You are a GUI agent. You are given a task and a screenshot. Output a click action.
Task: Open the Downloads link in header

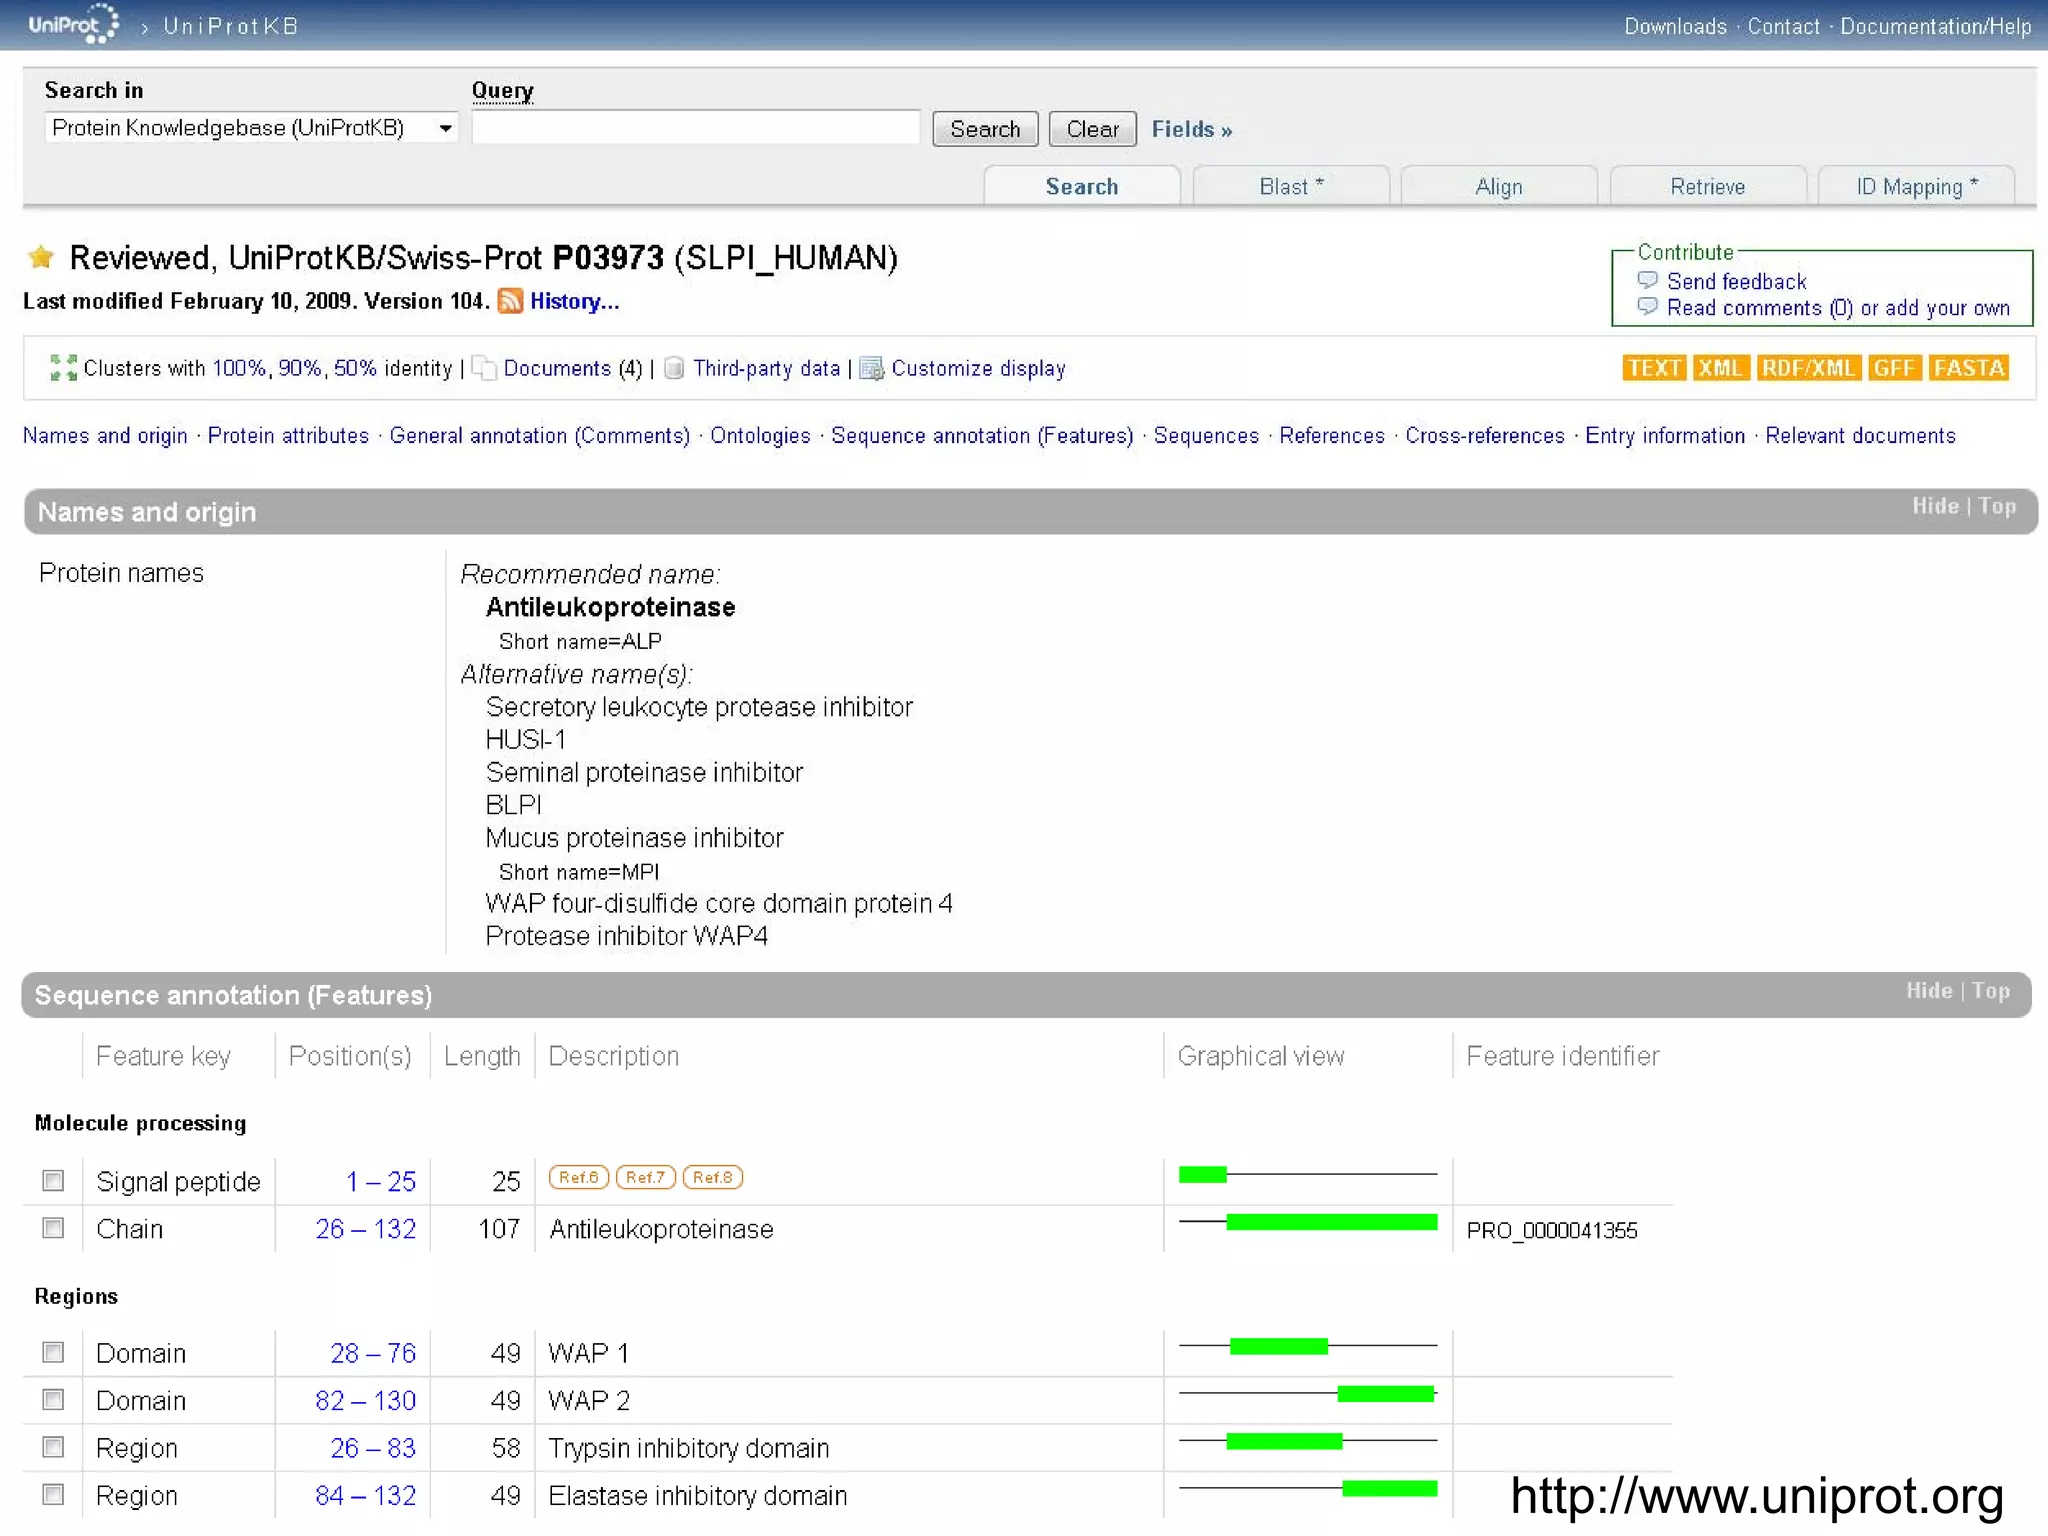tap(1675, 26)
